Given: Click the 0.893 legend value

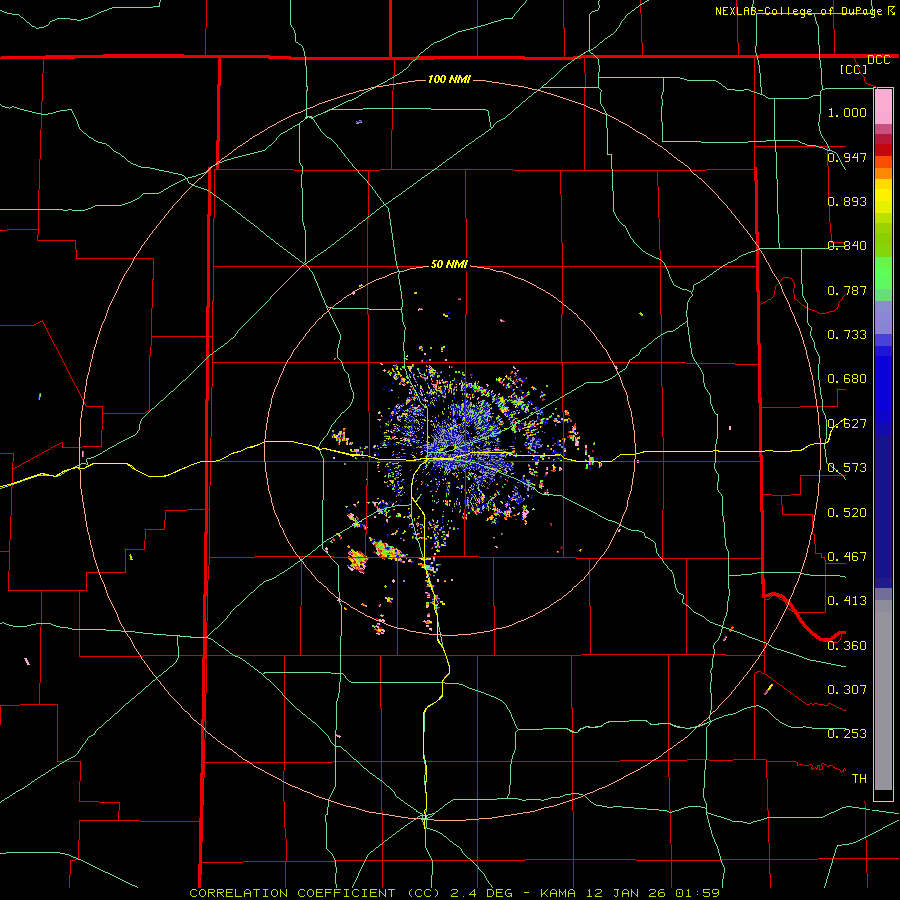Looking at the screenshot, I should click(847, 201).
